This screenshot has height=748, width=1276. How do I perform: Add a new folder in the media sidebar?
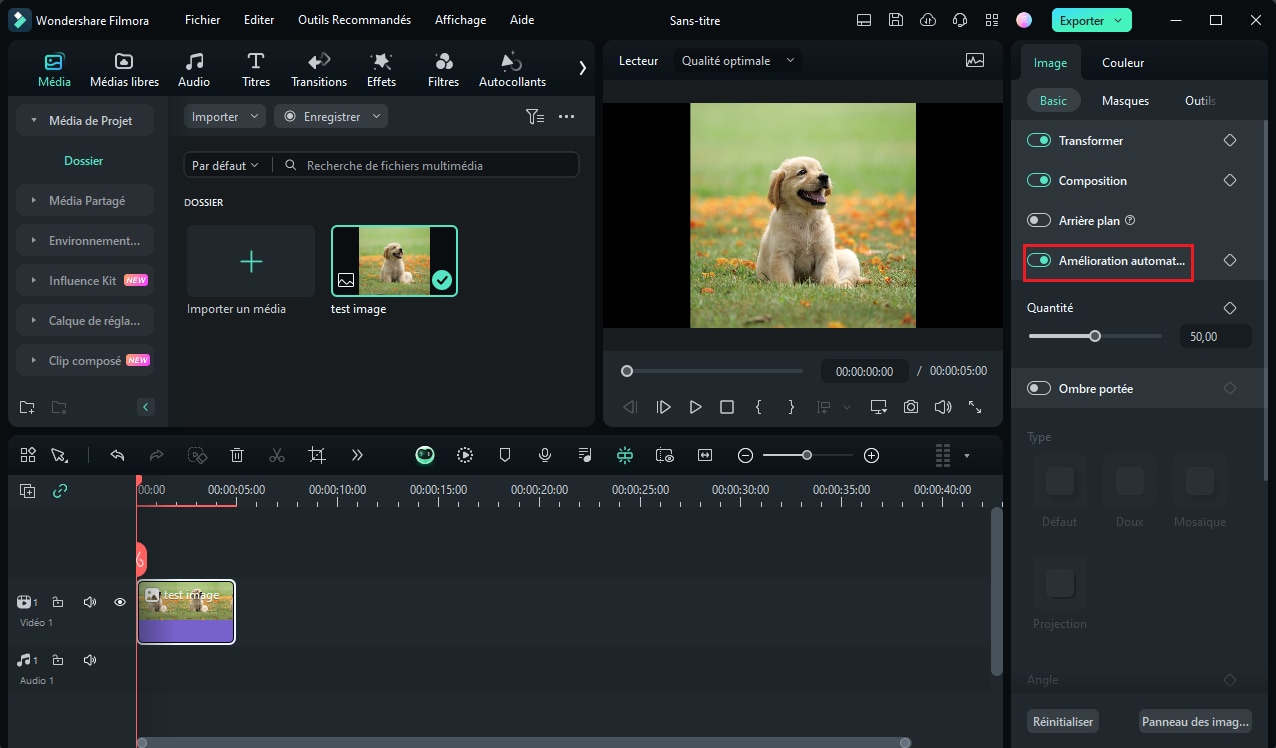[27, 407]
